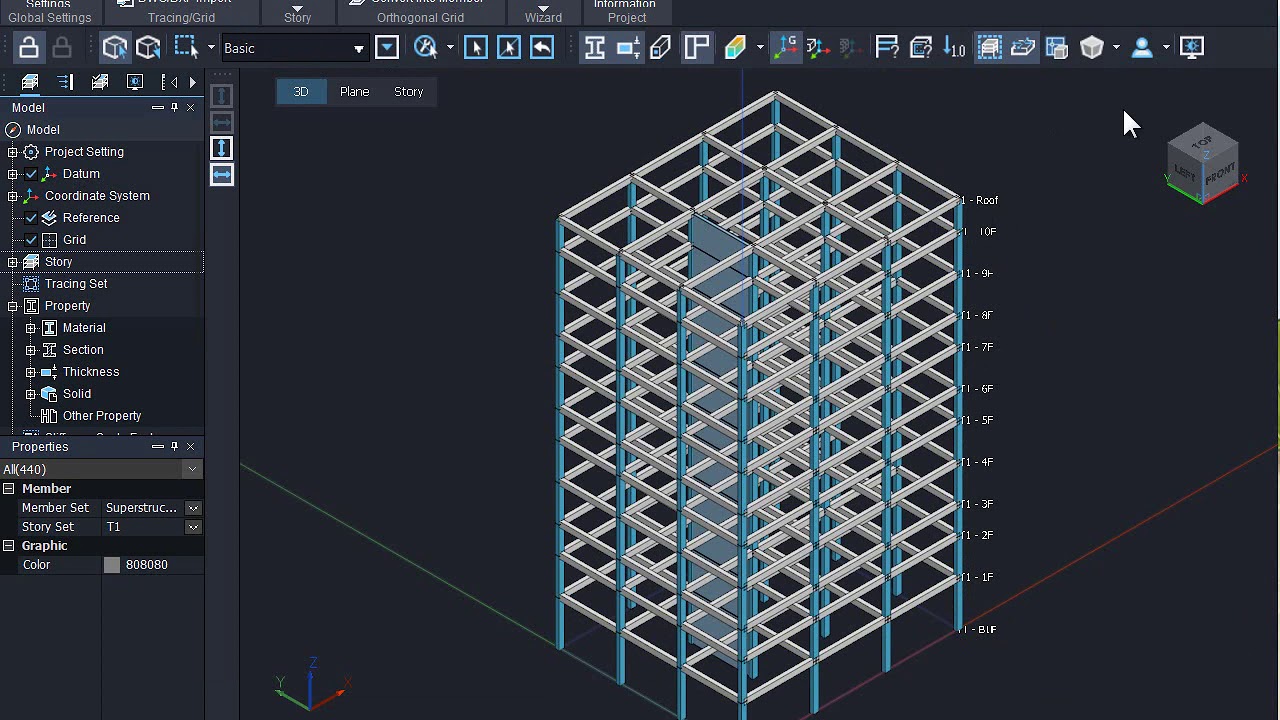
Task: Switch to the Story view tab
Action: 409,92
